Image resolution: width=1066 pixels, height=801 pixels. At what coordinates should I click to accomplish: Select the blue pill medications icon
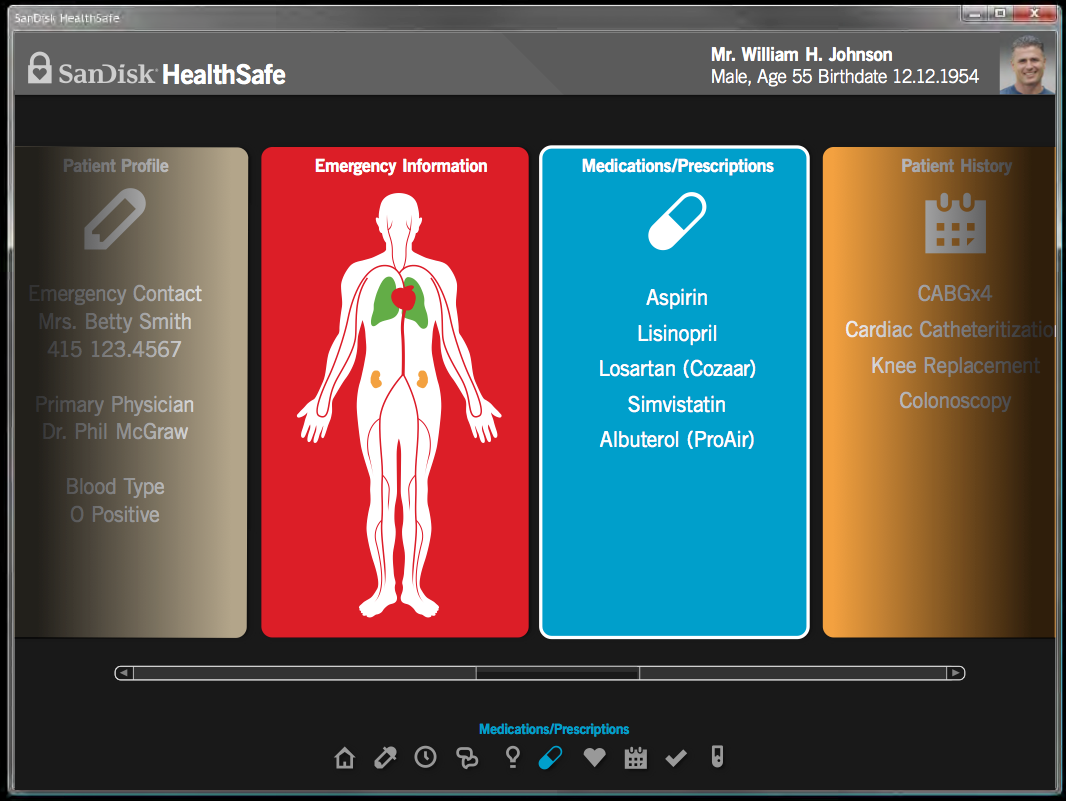pos(550,757)
